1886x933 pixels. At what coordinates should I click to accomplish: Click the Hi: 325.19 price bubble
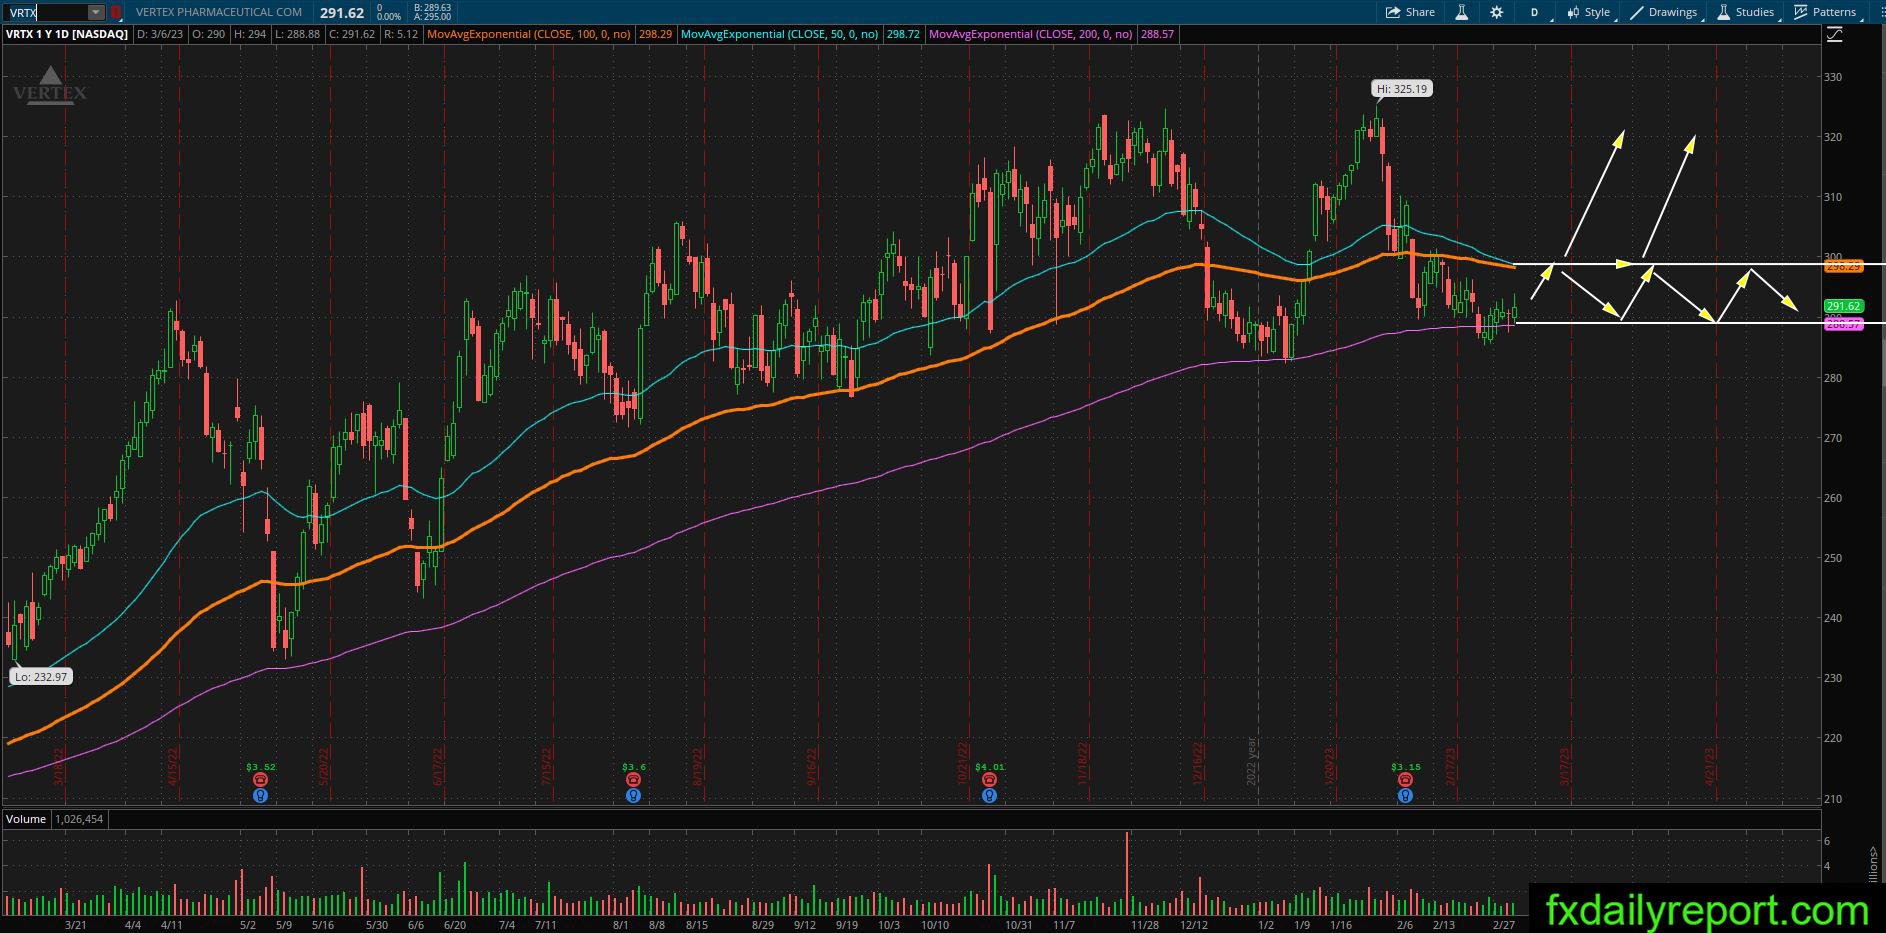(1402, 89)
